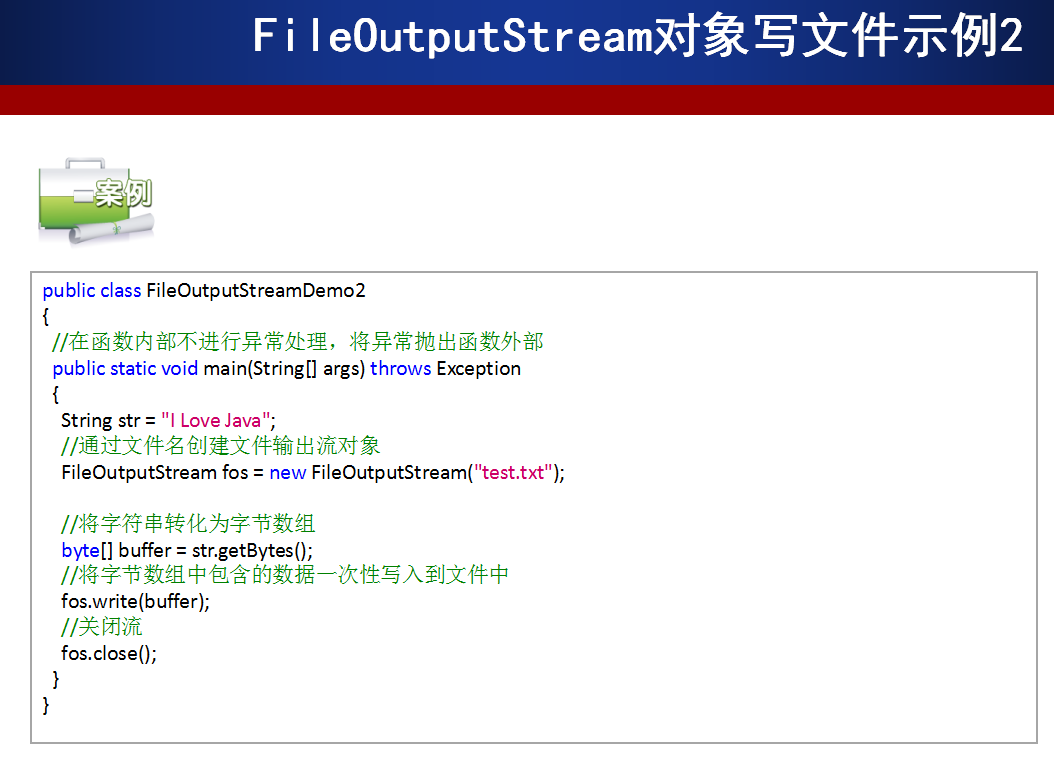The width and height of the screenshot is (1054, 762).
Task: Click the comment 关闭流
Action: (x=102, y=627)
